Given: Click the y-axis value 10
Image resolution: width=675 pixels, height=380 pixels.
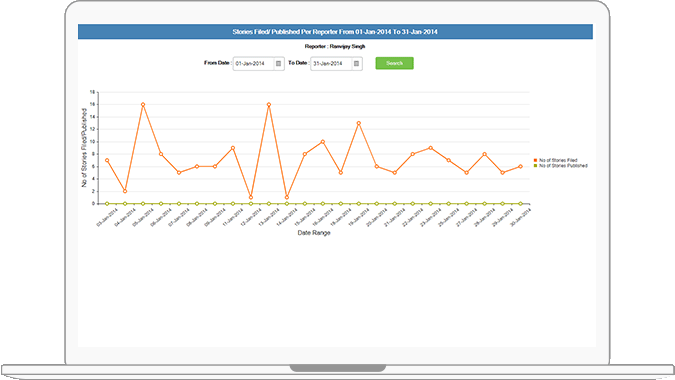Looking at the screenshot, I should [92, 142].
